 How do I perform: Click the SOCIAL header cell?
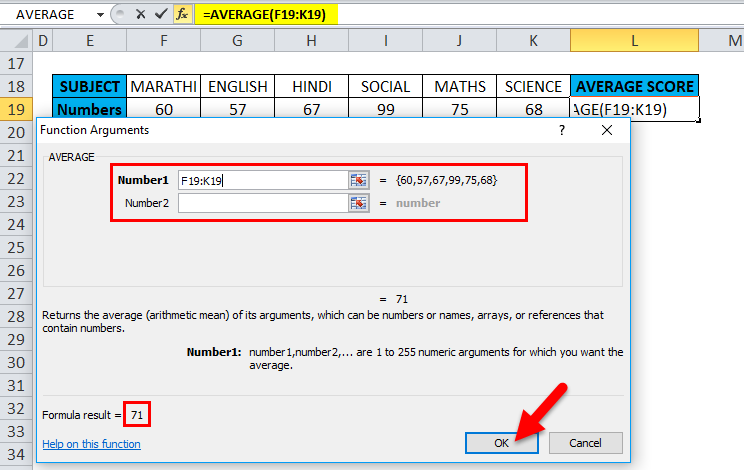[386, 86]
